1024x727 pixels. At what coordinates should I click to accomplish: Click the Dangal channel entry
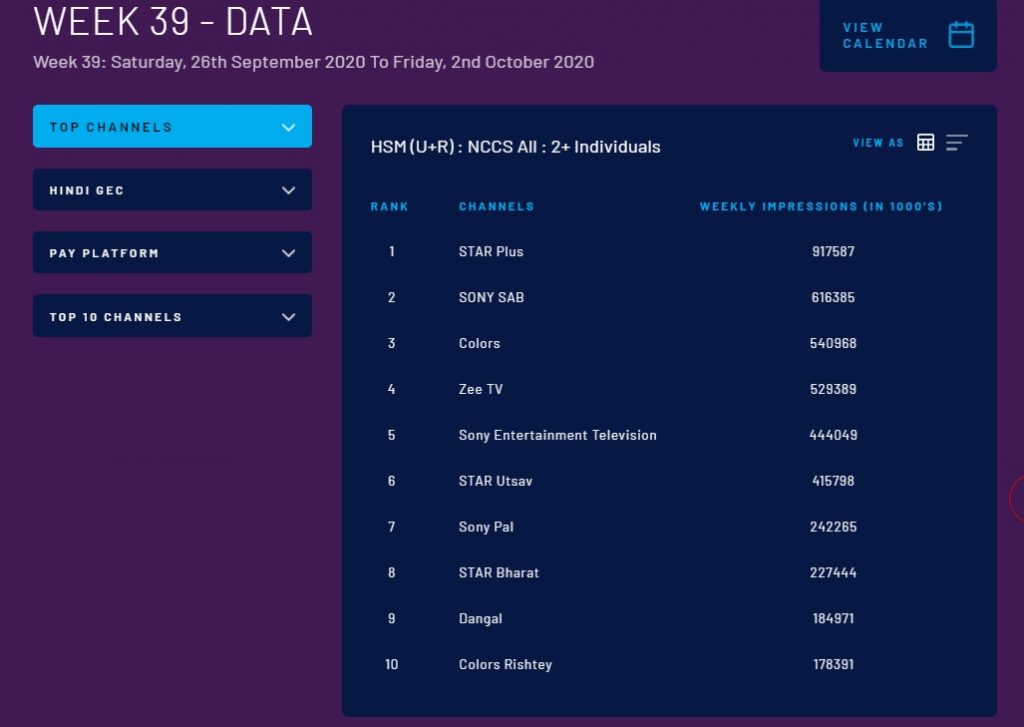[480, 619]
